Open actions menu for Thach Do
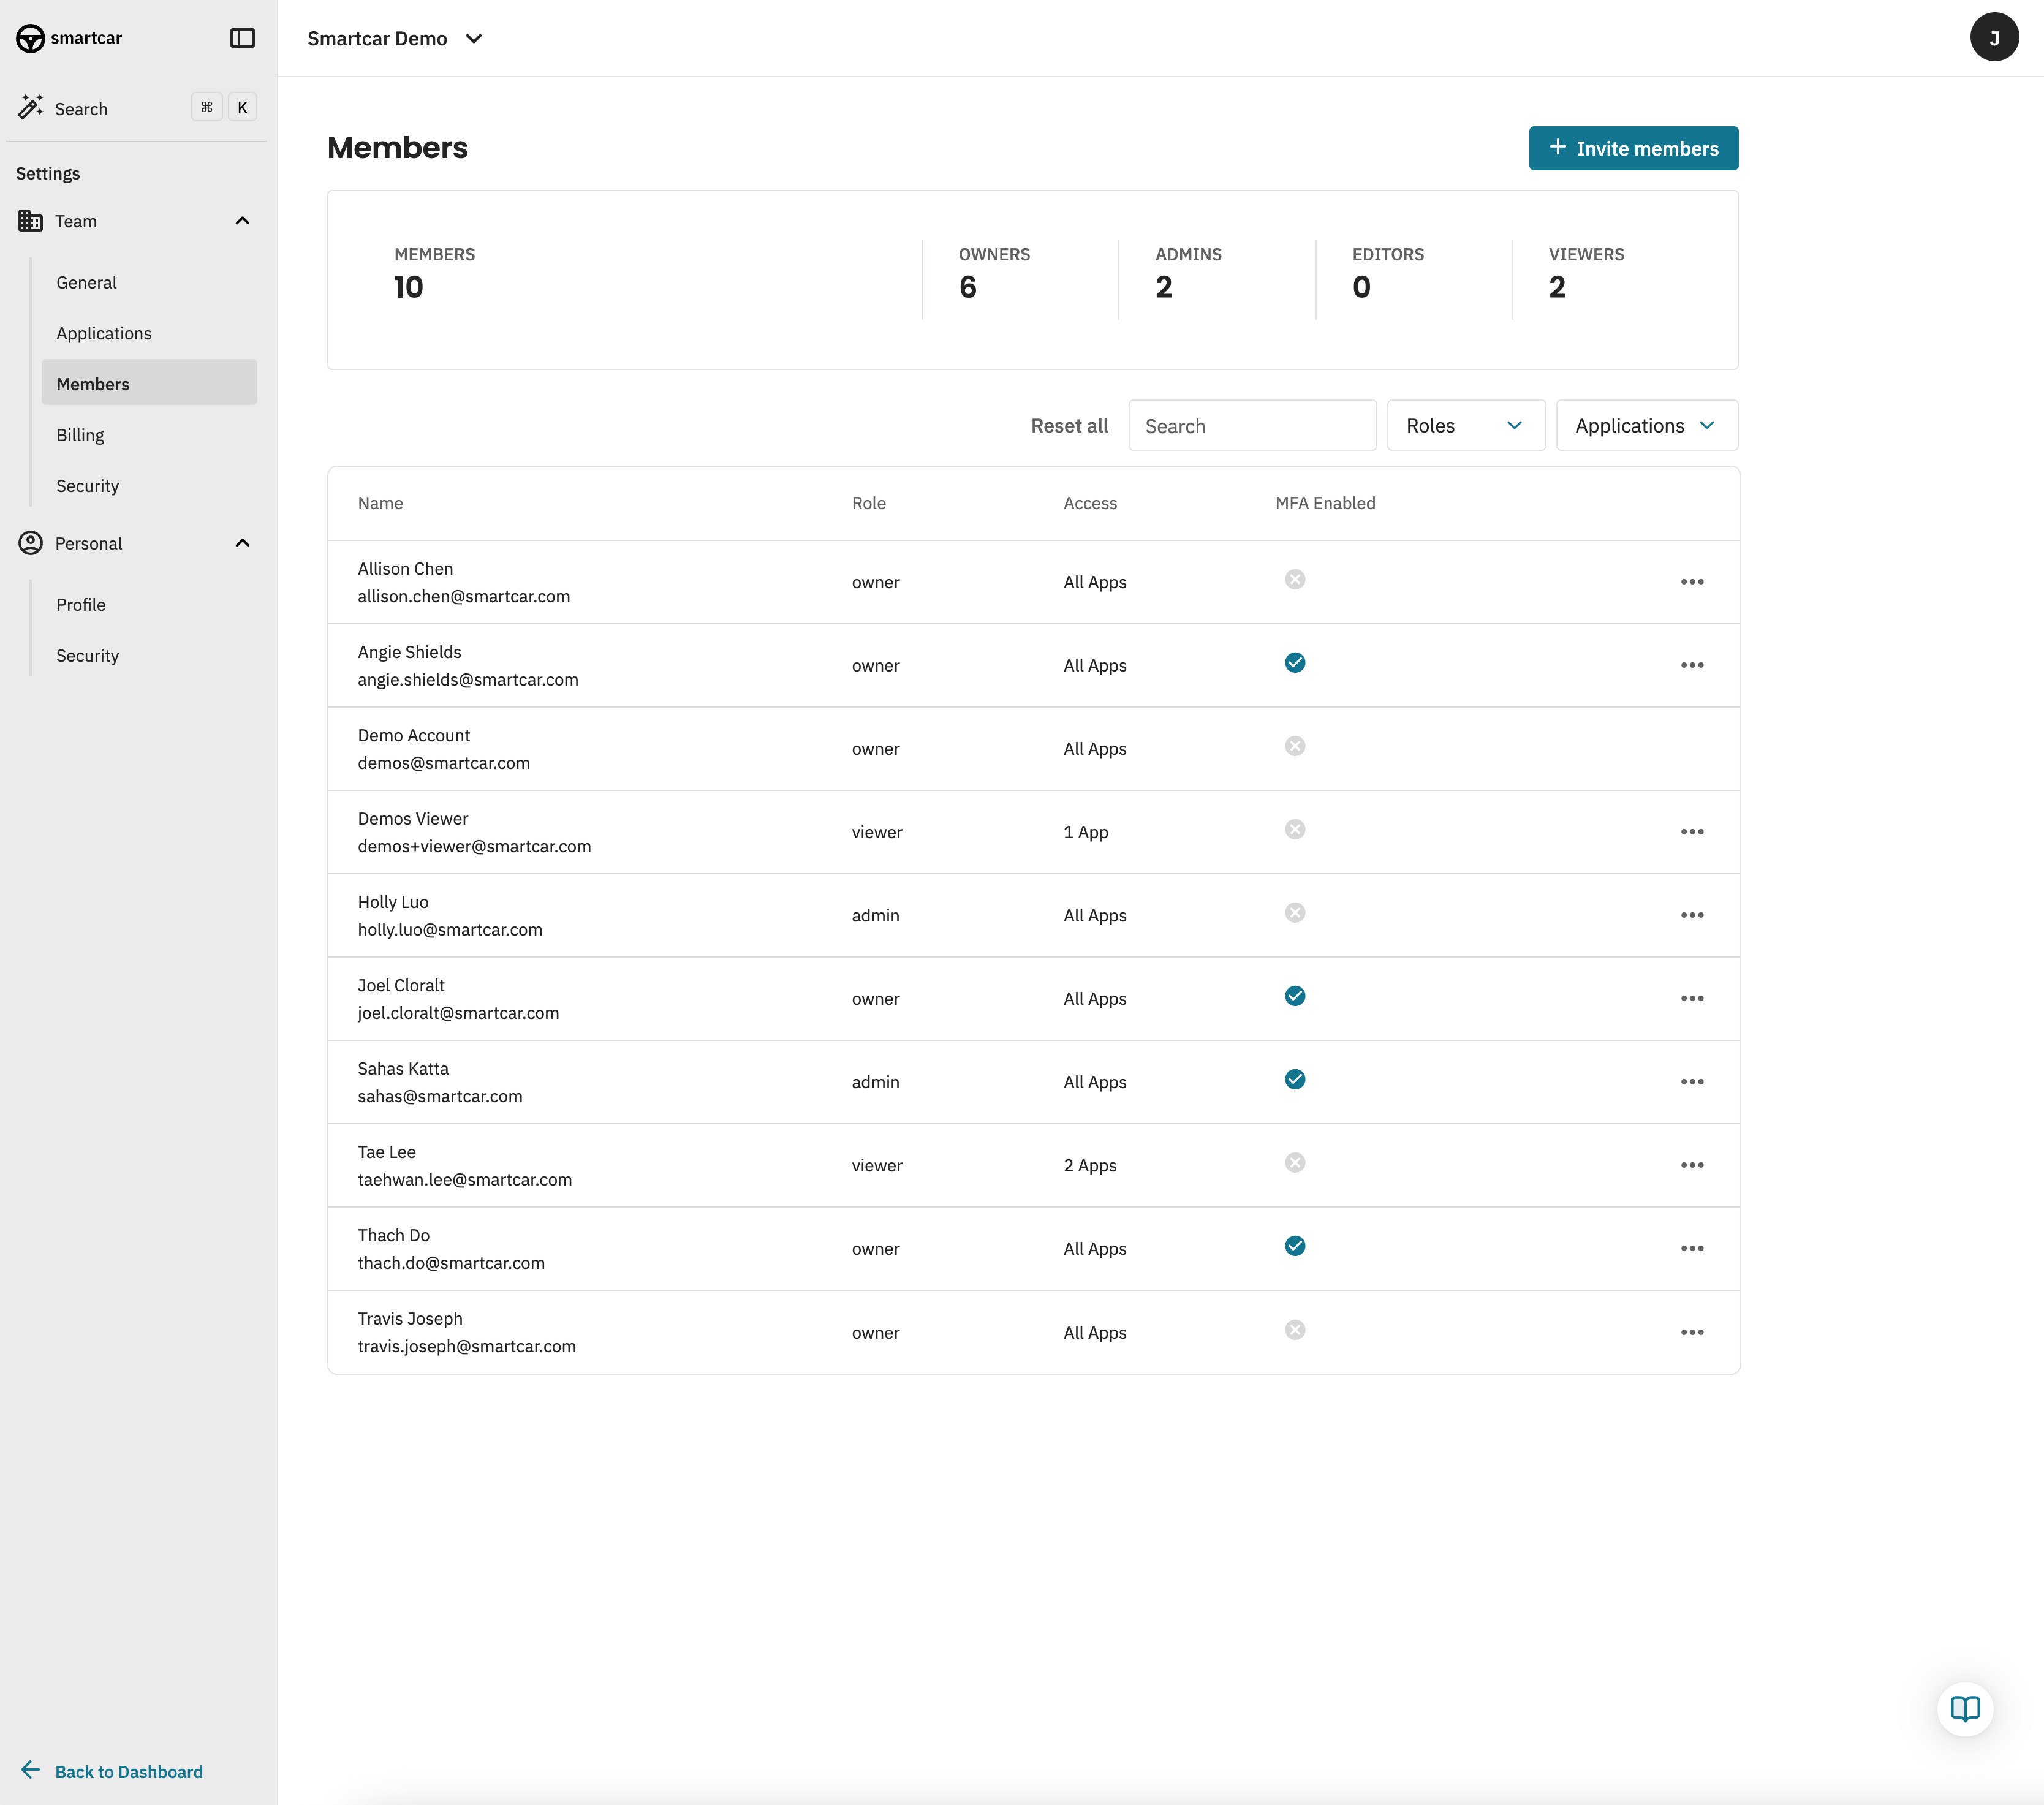 (1692, 1248)
